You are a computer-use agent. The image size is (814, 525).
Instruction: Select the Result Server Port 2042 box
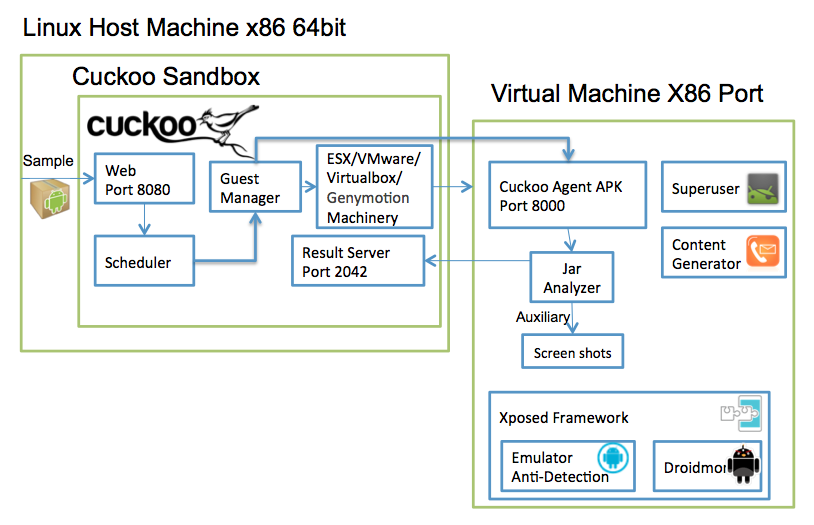coord(358,261)
